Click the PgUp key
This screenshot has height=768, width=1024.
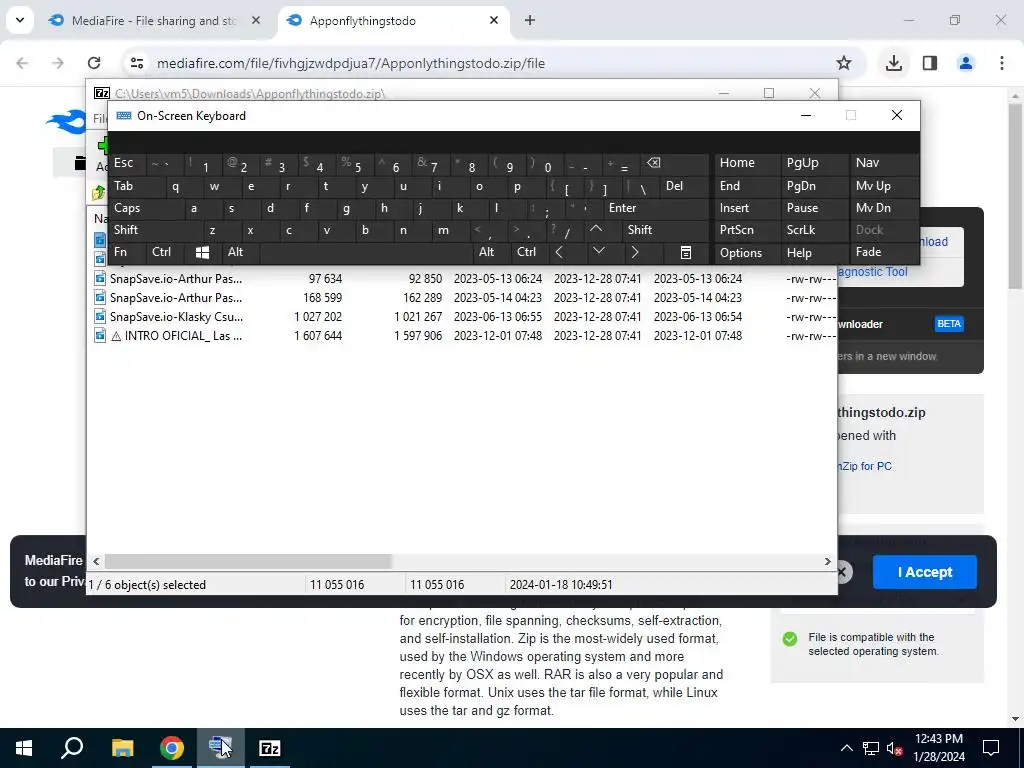[814, 164]
